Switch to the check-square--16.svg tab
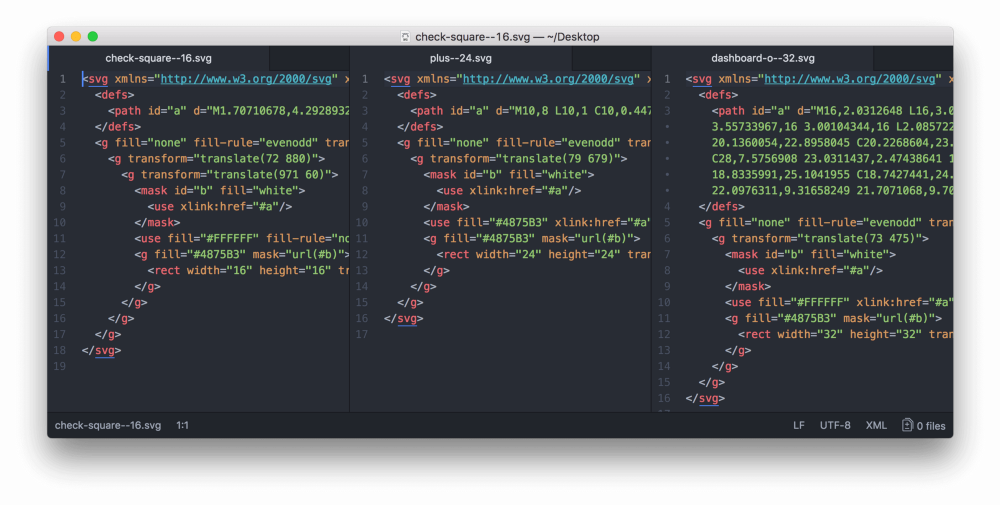This screenshot has width=1000, height=505. tap(159, 58)
